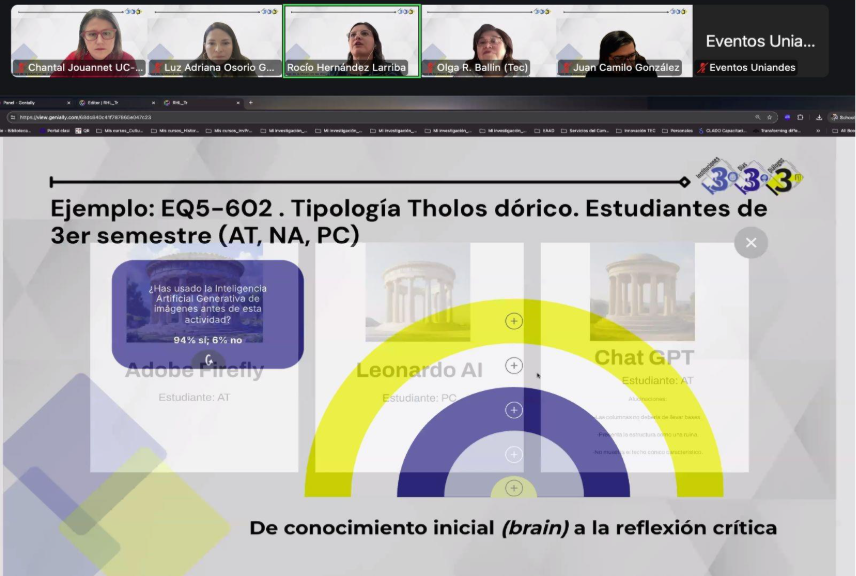Screen dimensions: 856x576
Task: Open the Eventos Uniandes participant tile
Action: [x=760, y=41]
